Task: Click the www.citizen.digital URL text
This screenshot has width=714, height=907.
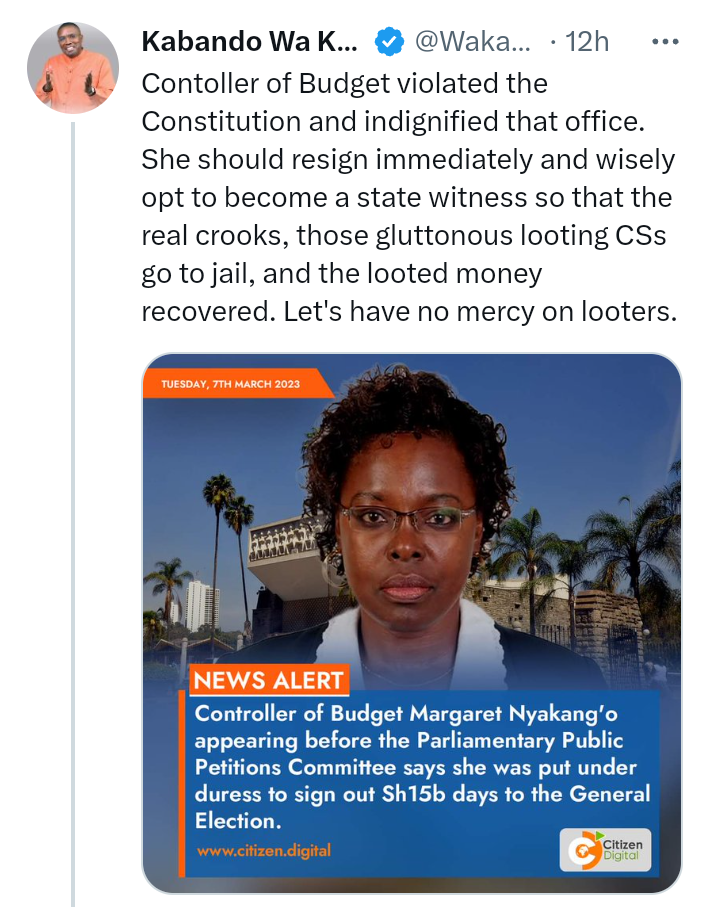Action: [x=264, y=850]
